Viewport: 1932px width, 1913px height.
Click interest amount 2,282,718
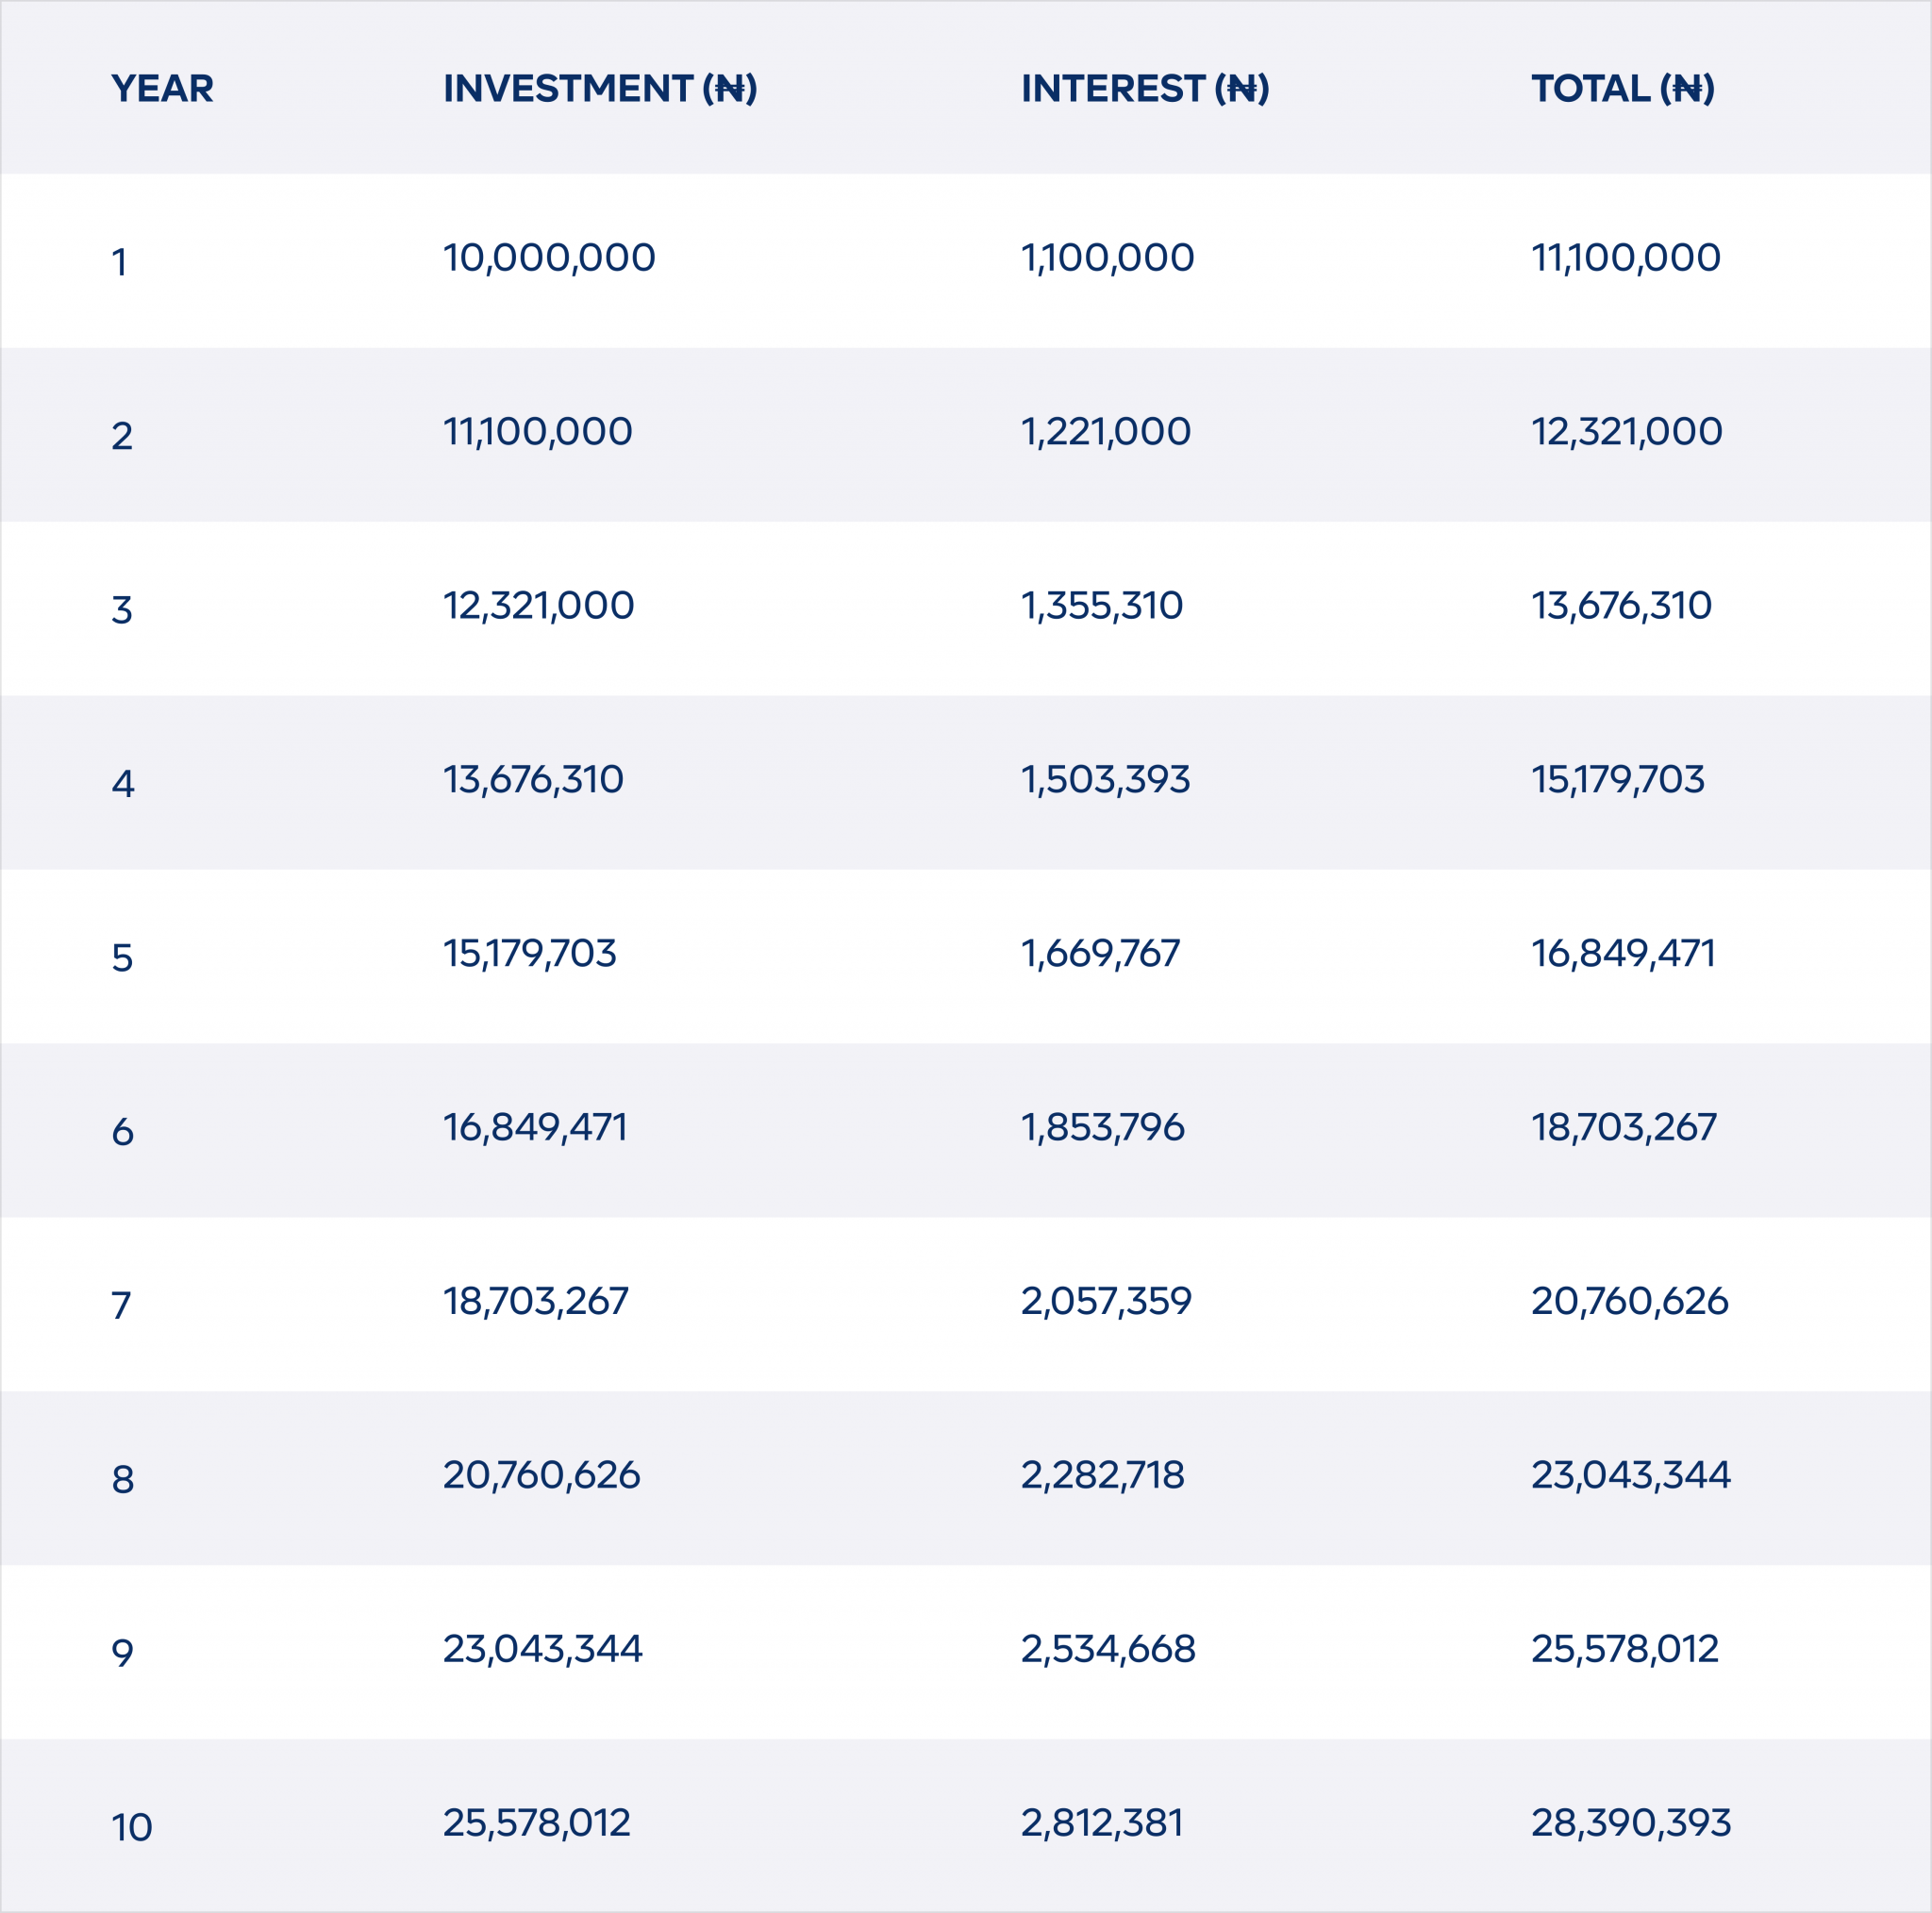tap(1103, 1476)
